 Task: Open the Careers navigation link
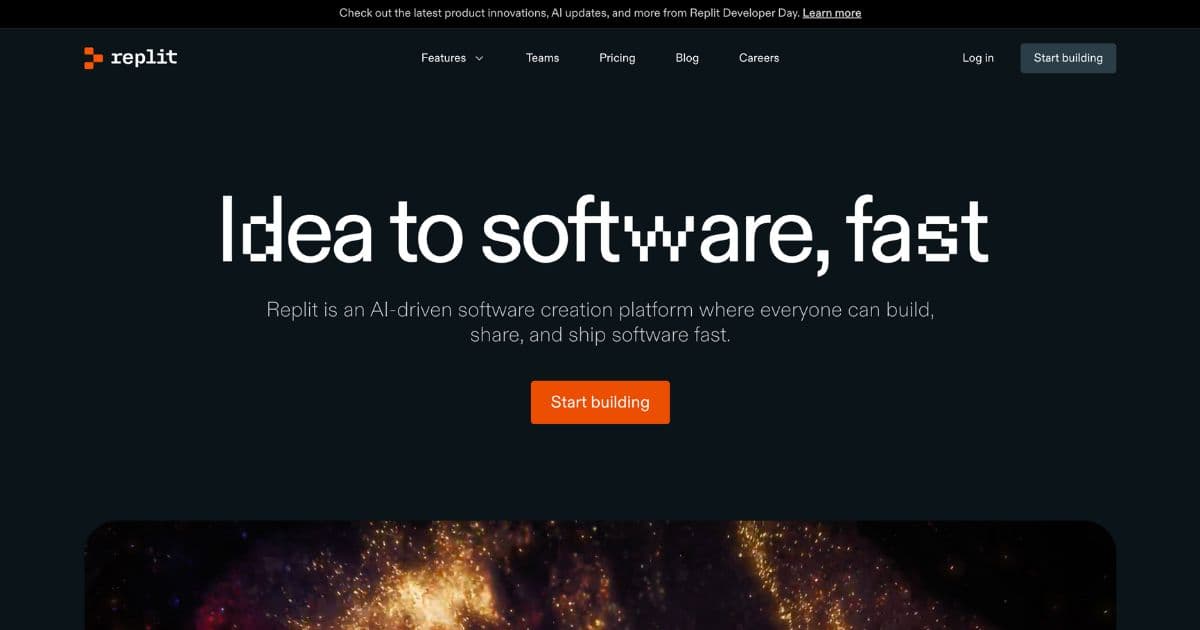pyautogui.click(x=759, y=58)
